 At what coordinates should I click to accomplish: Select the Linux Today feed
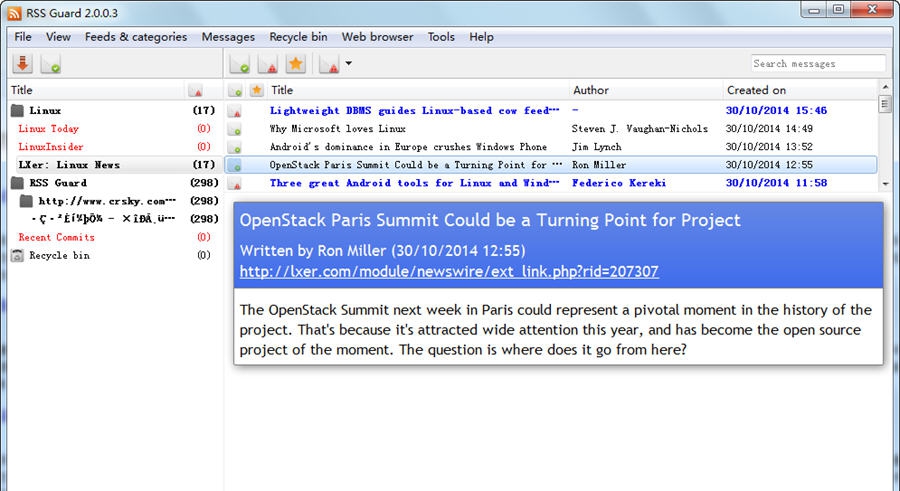point(48,129)
